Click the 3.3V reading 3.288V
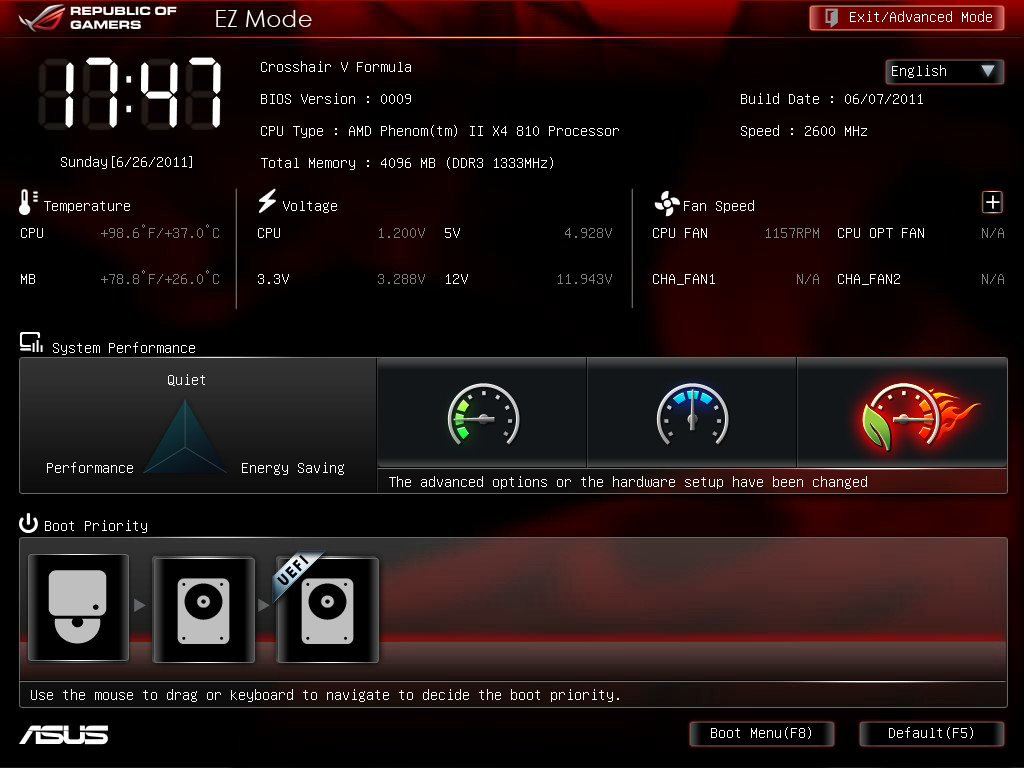The width and height of the screenshot is (1024, 768). 401,280
